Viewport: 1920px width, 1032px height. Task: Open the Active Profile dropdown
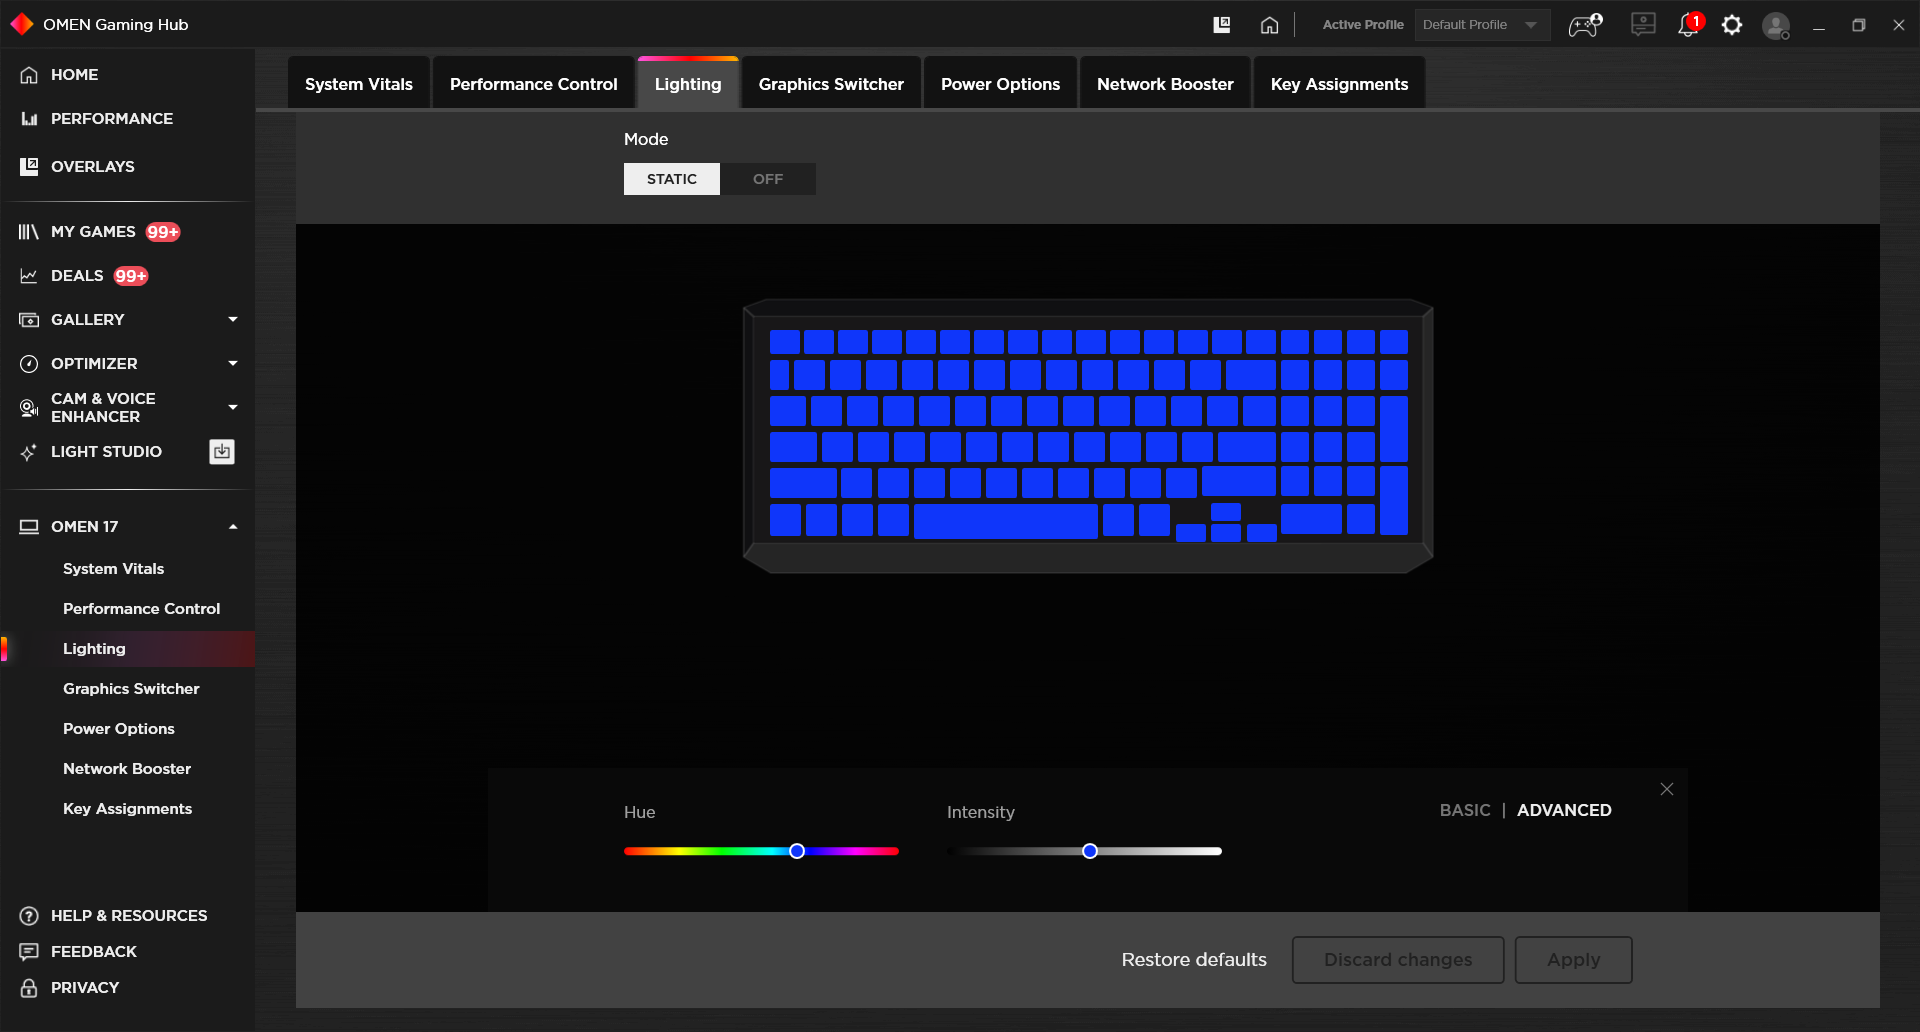[x=1482, y=25]
